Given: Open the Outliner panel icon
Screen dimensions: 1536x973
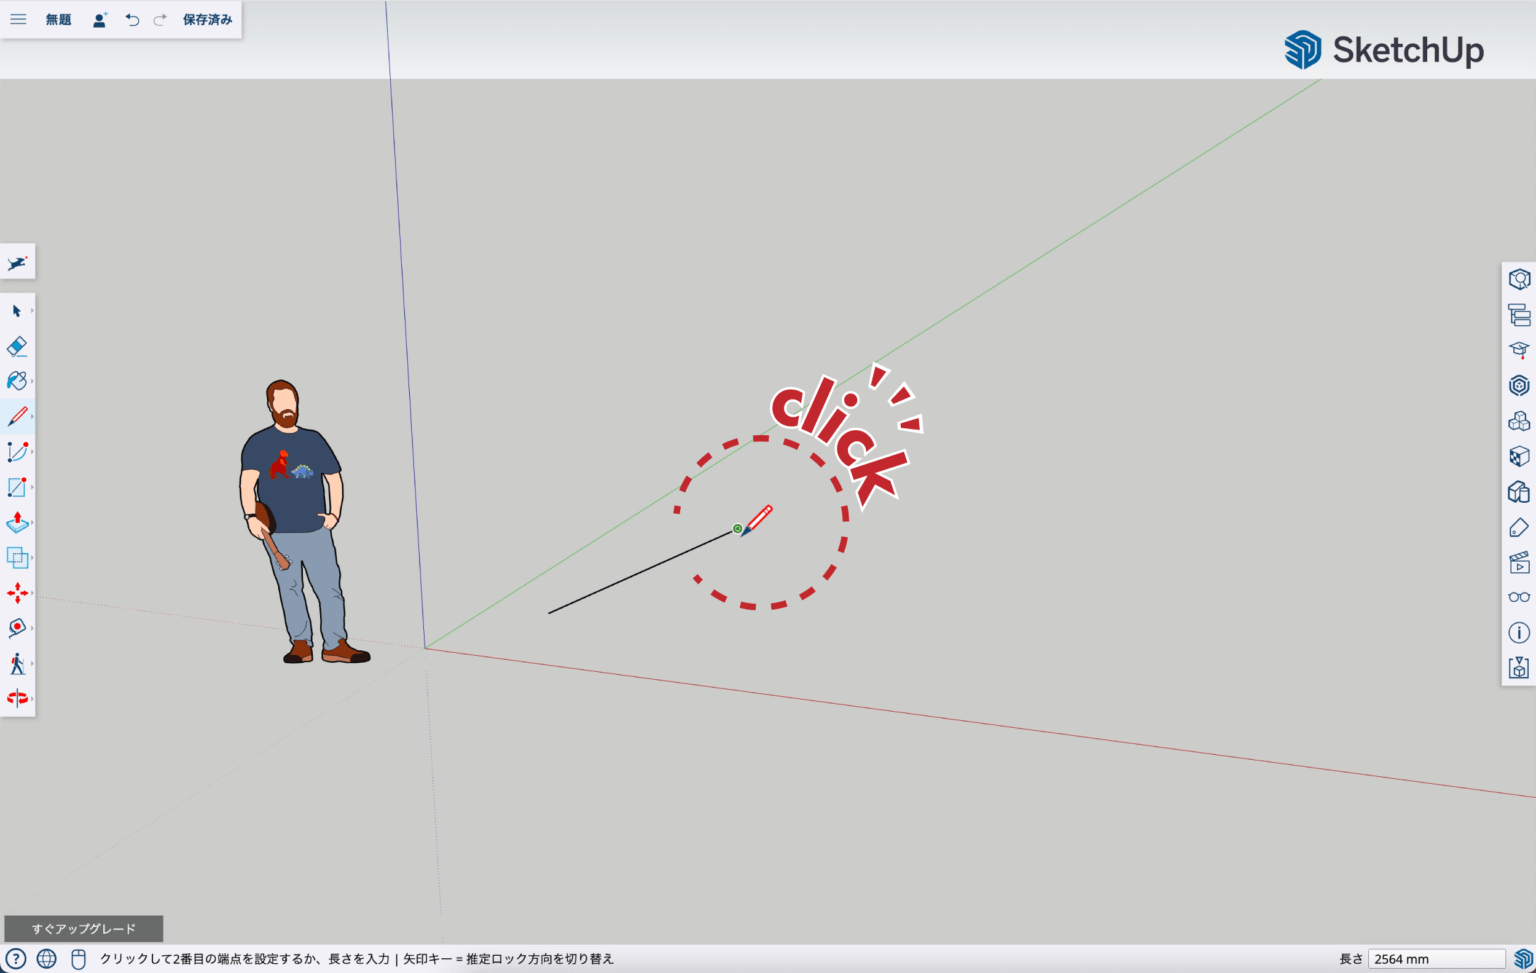Looking at the screenshot, I should point(1519,315).
